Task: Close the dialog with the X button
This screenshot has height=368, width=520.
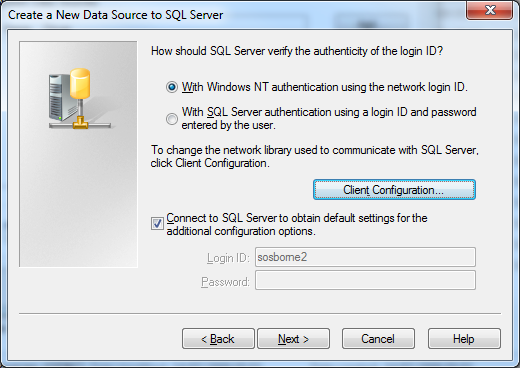Action: [489, 10]
